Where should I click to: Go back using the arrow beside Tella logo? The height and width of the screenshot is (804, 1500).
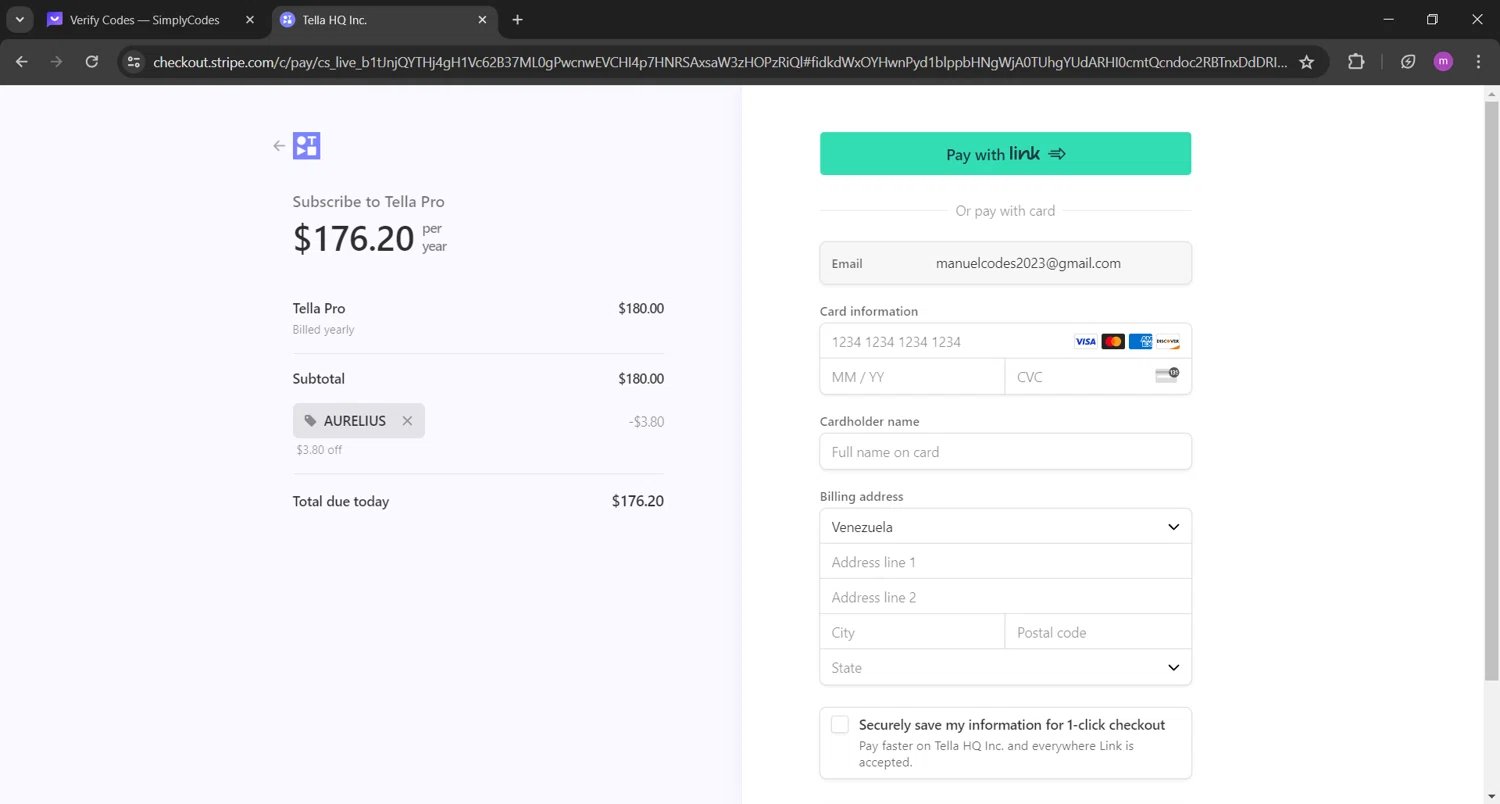279,146
